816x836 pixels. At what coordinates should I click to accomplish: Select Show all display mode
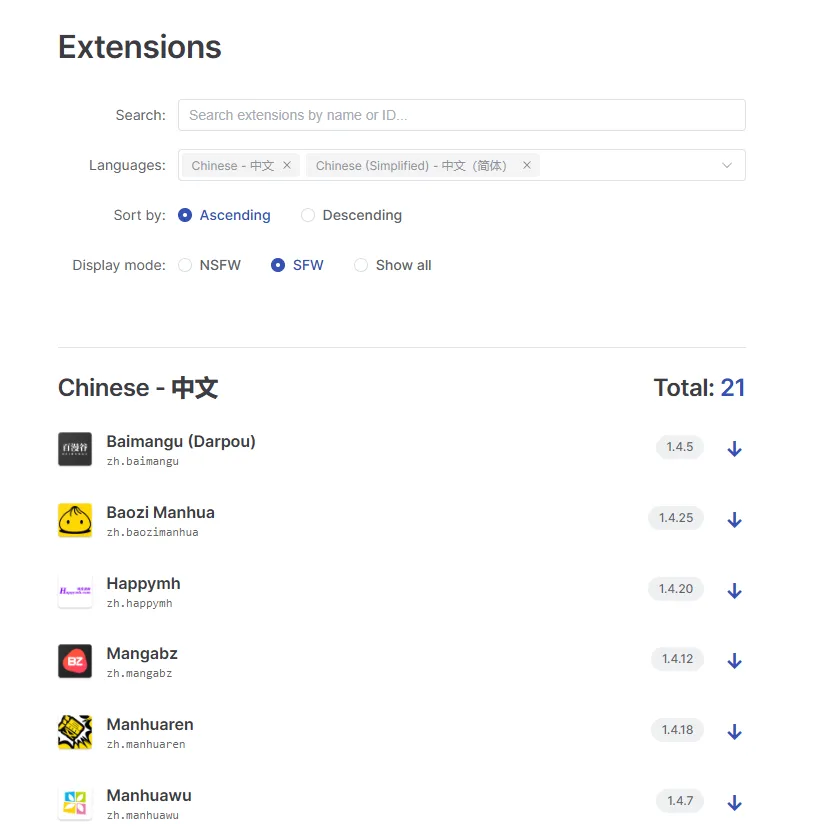(361, 265)
